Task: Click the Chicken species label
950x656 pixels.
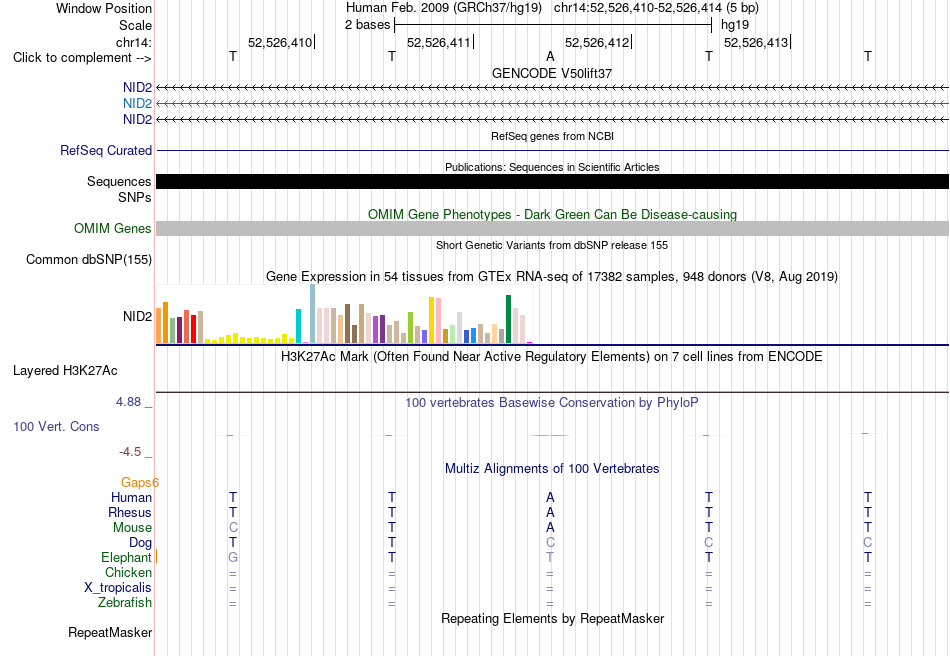Action: pos(128,572)
